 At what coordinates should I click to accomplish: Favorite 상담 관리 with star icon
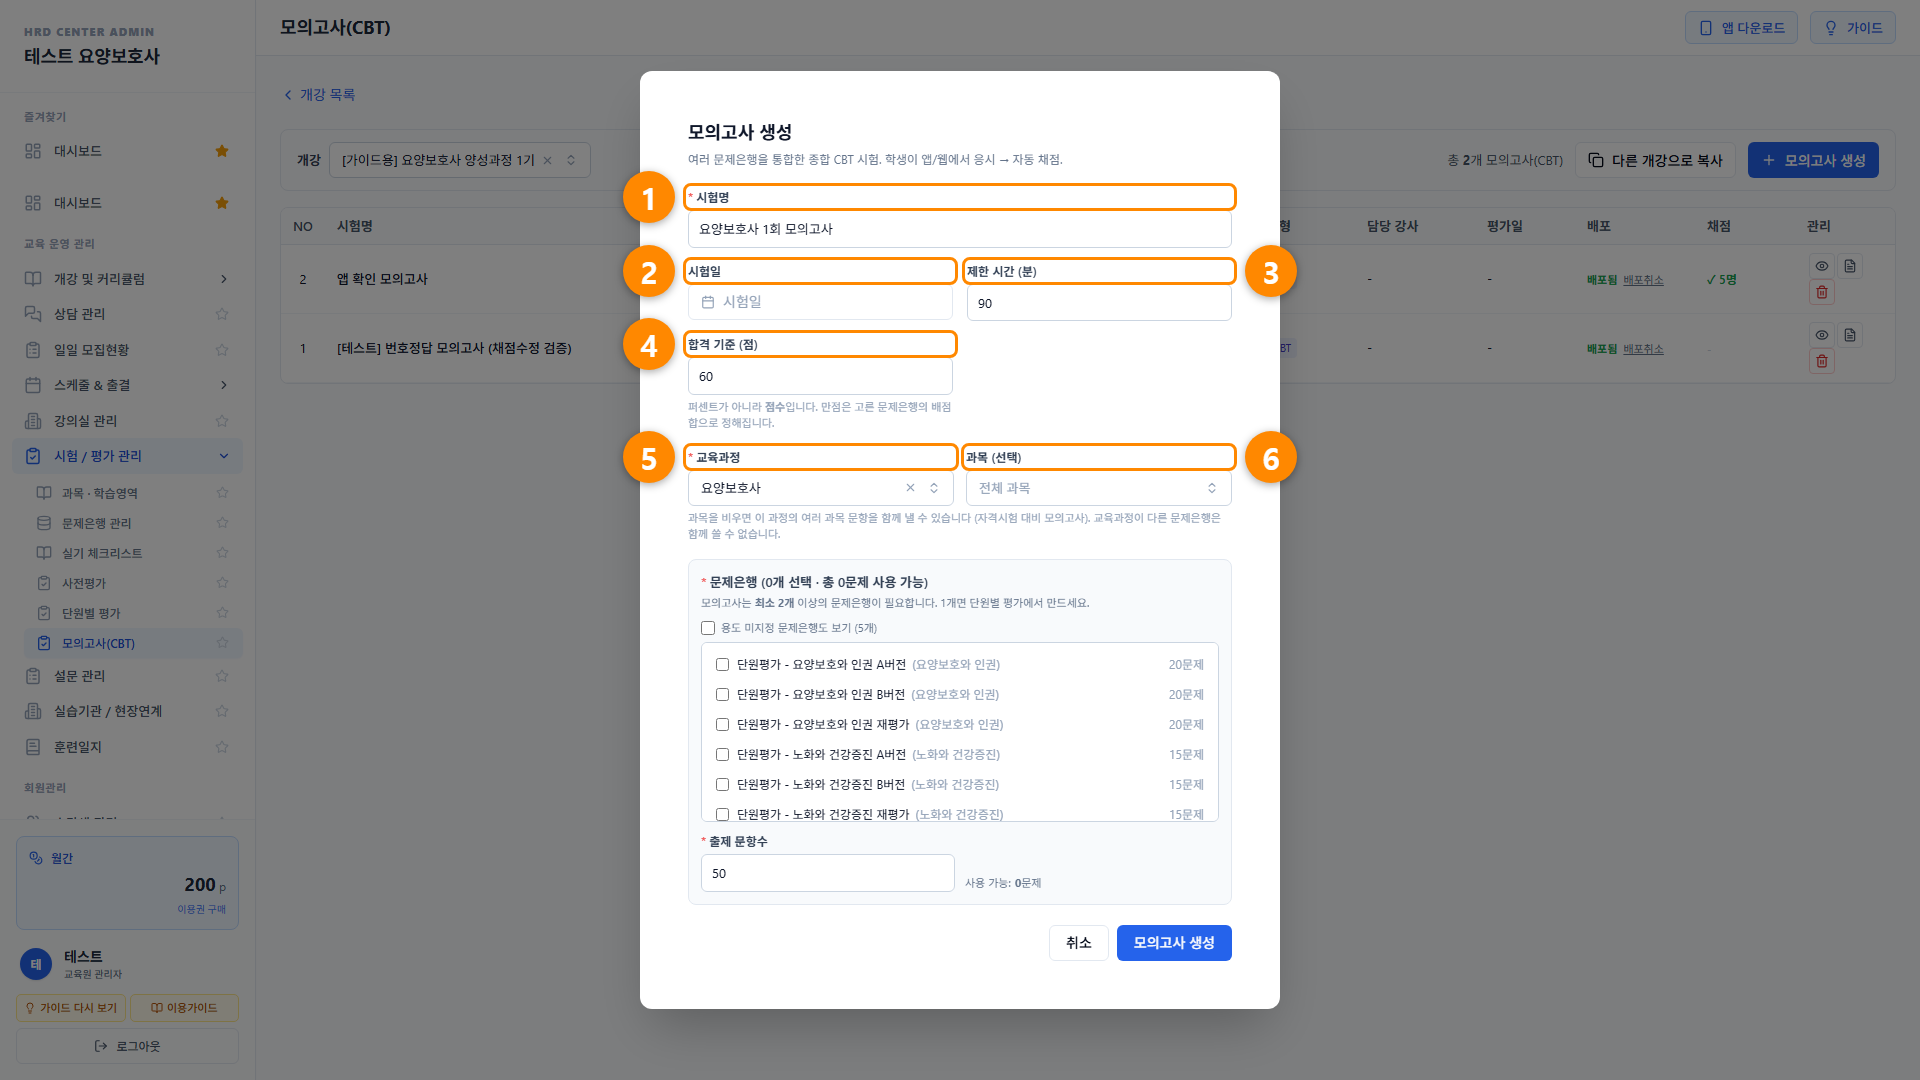(222, 314)
